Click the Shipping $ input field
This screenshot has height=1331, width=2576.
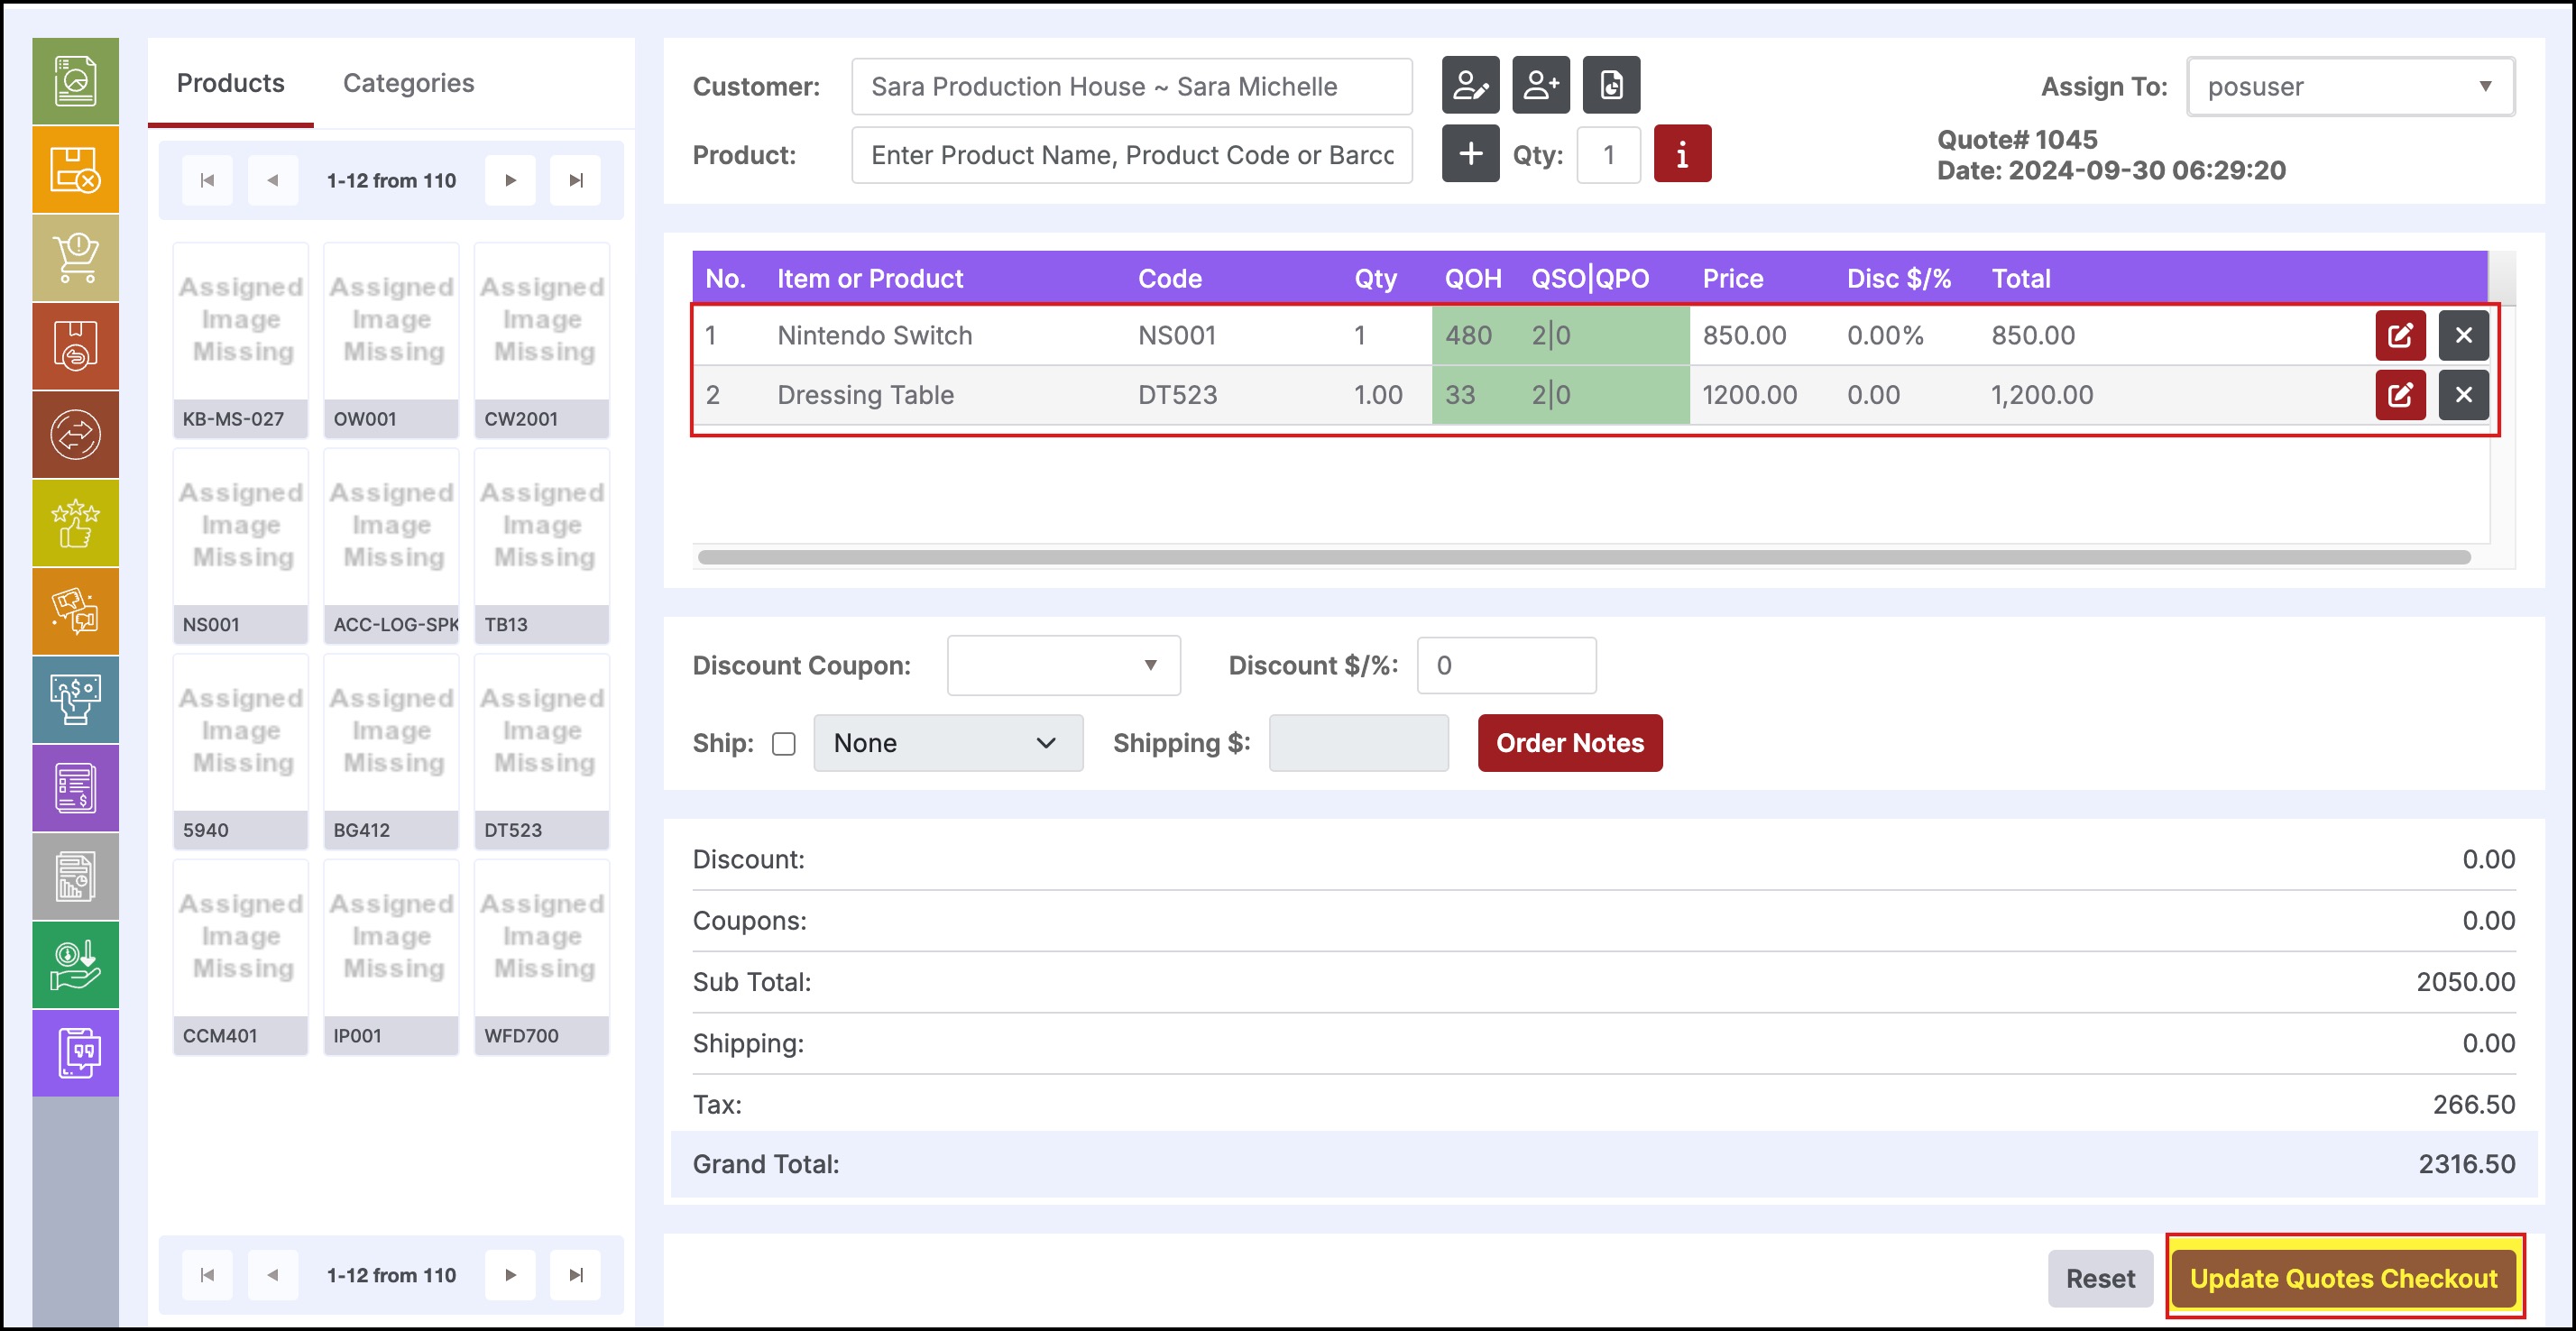[1358, 743]
